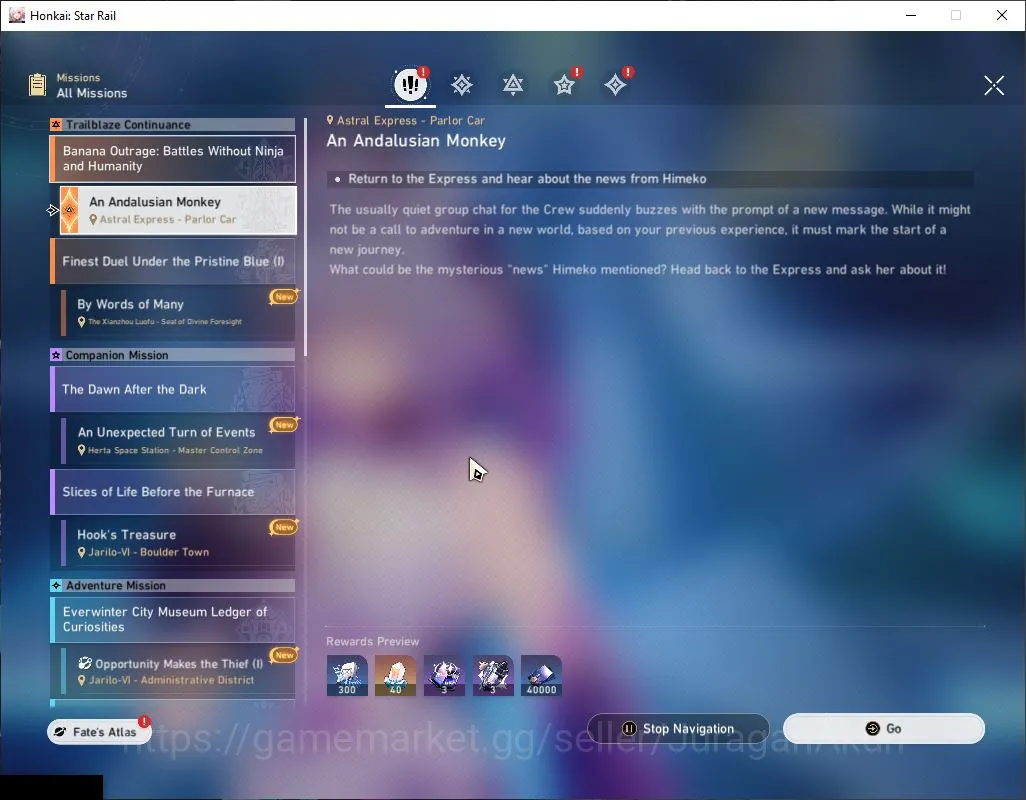View the 40 Stellar Jade reward icon
The image size is (1026, 800).
(x=395, y=675)
